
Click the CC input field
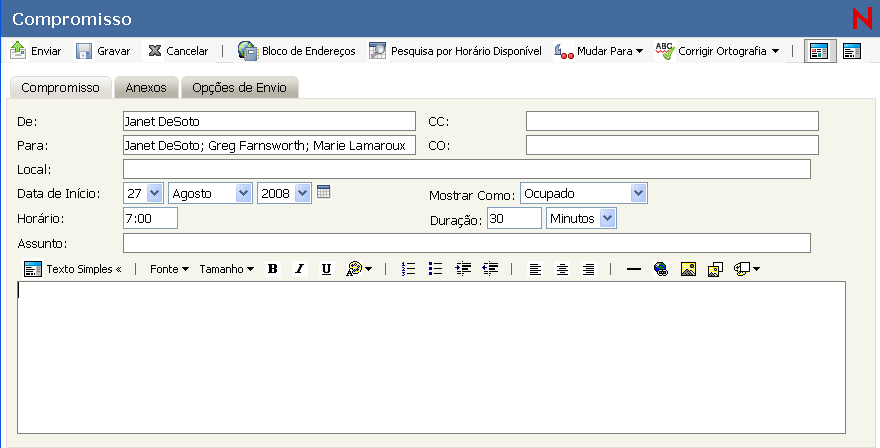pyautogui.click(x=672, y=121)
